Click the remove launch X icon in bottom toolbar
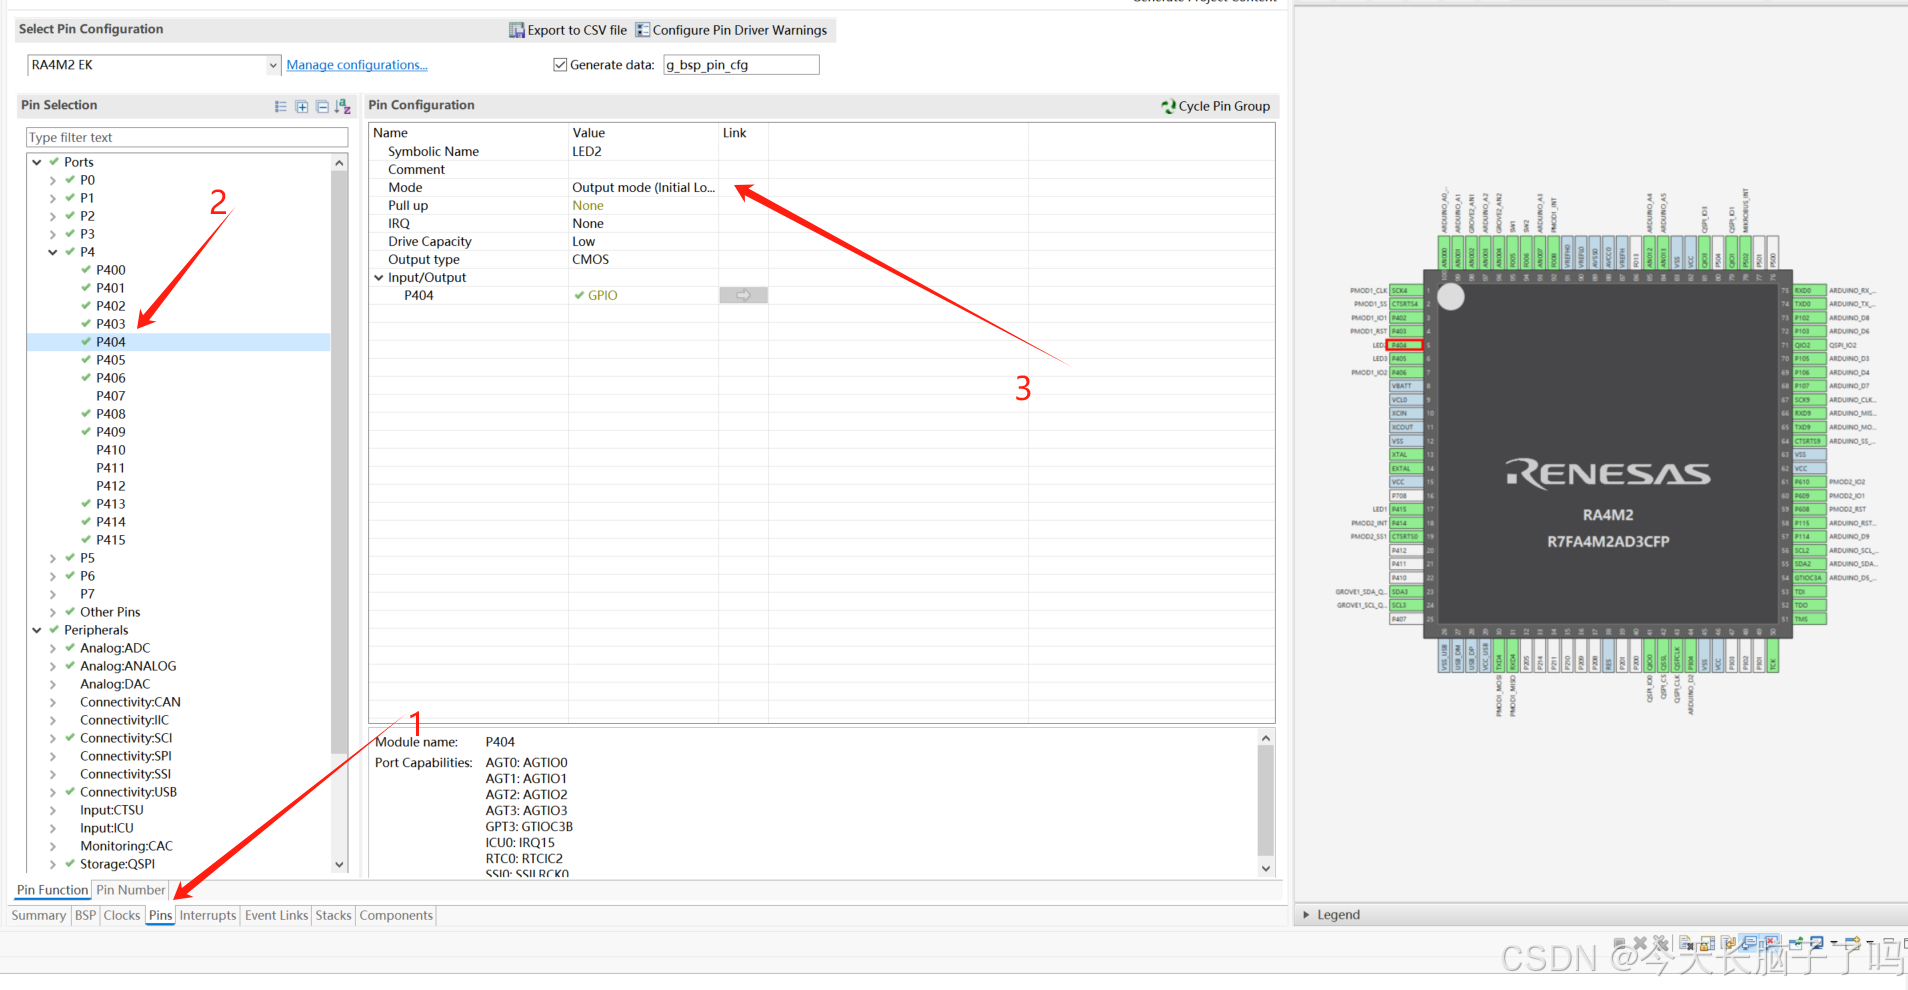The height and width of the screenshot is (990, 1908). tap(1640, 943)
